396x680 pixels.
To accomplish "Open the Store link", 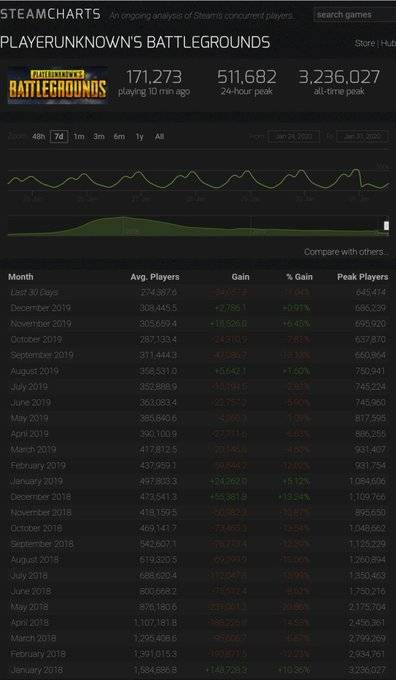I will pos(365,43).
